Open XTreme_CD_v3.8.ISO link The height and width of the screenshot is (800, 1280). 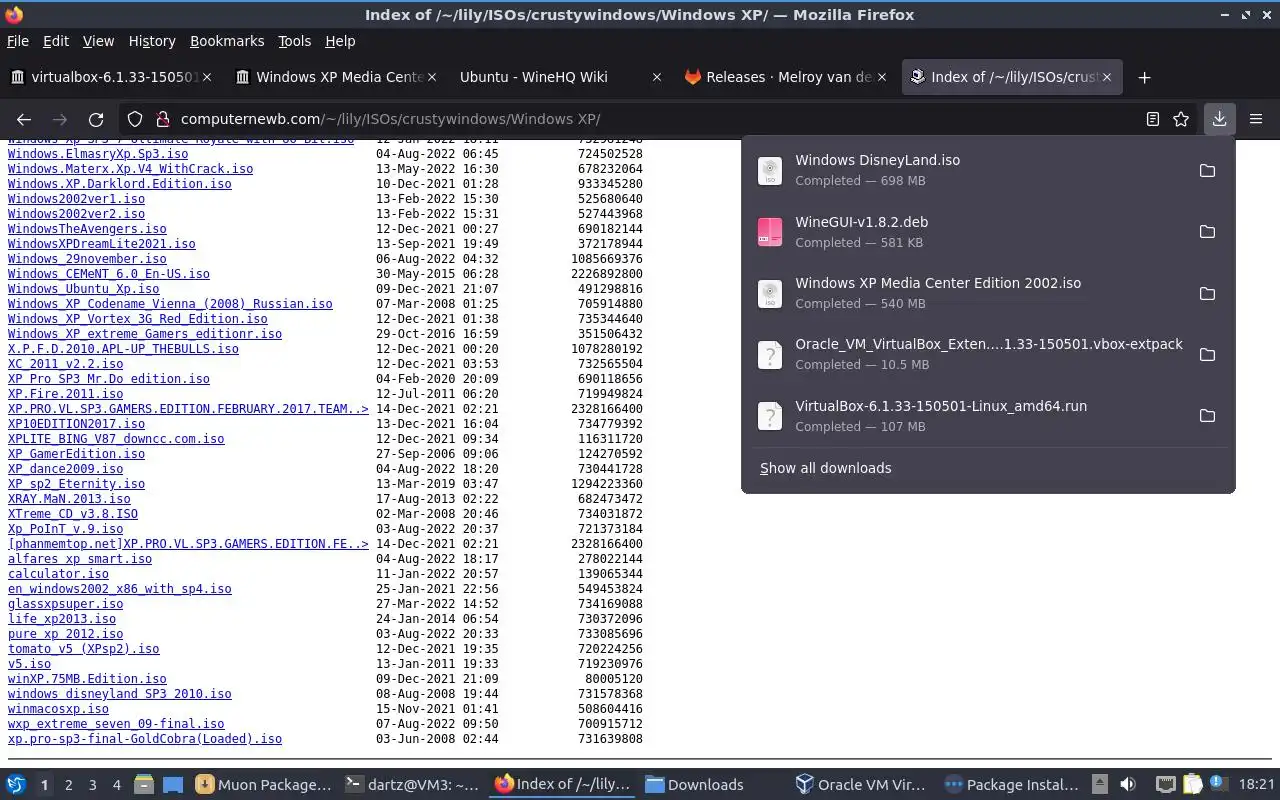73,514
